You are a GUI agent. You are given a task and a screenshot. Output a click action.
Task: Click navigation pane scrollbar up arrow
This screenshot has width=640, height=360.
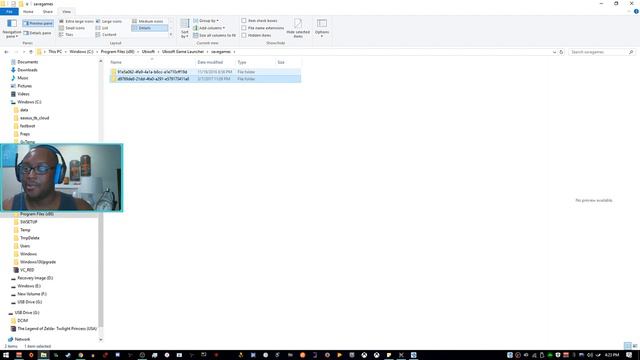pyautogui.click(x=100, y=61)
